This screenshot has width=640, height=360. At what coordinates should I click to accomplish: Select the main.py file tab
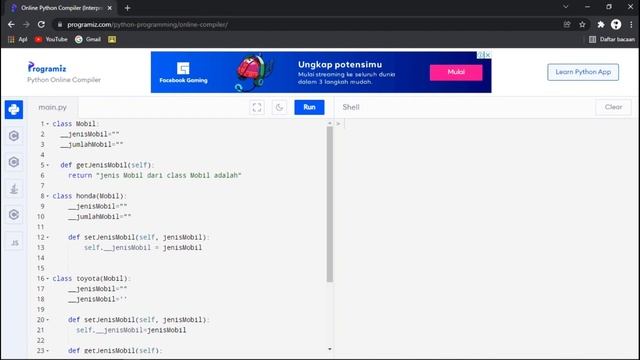click(53, 107)
